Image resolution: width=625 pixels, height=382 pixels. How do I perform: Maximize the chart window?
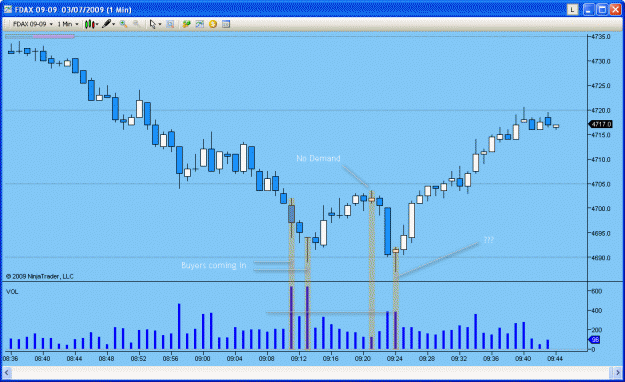(x=602, y=9)
